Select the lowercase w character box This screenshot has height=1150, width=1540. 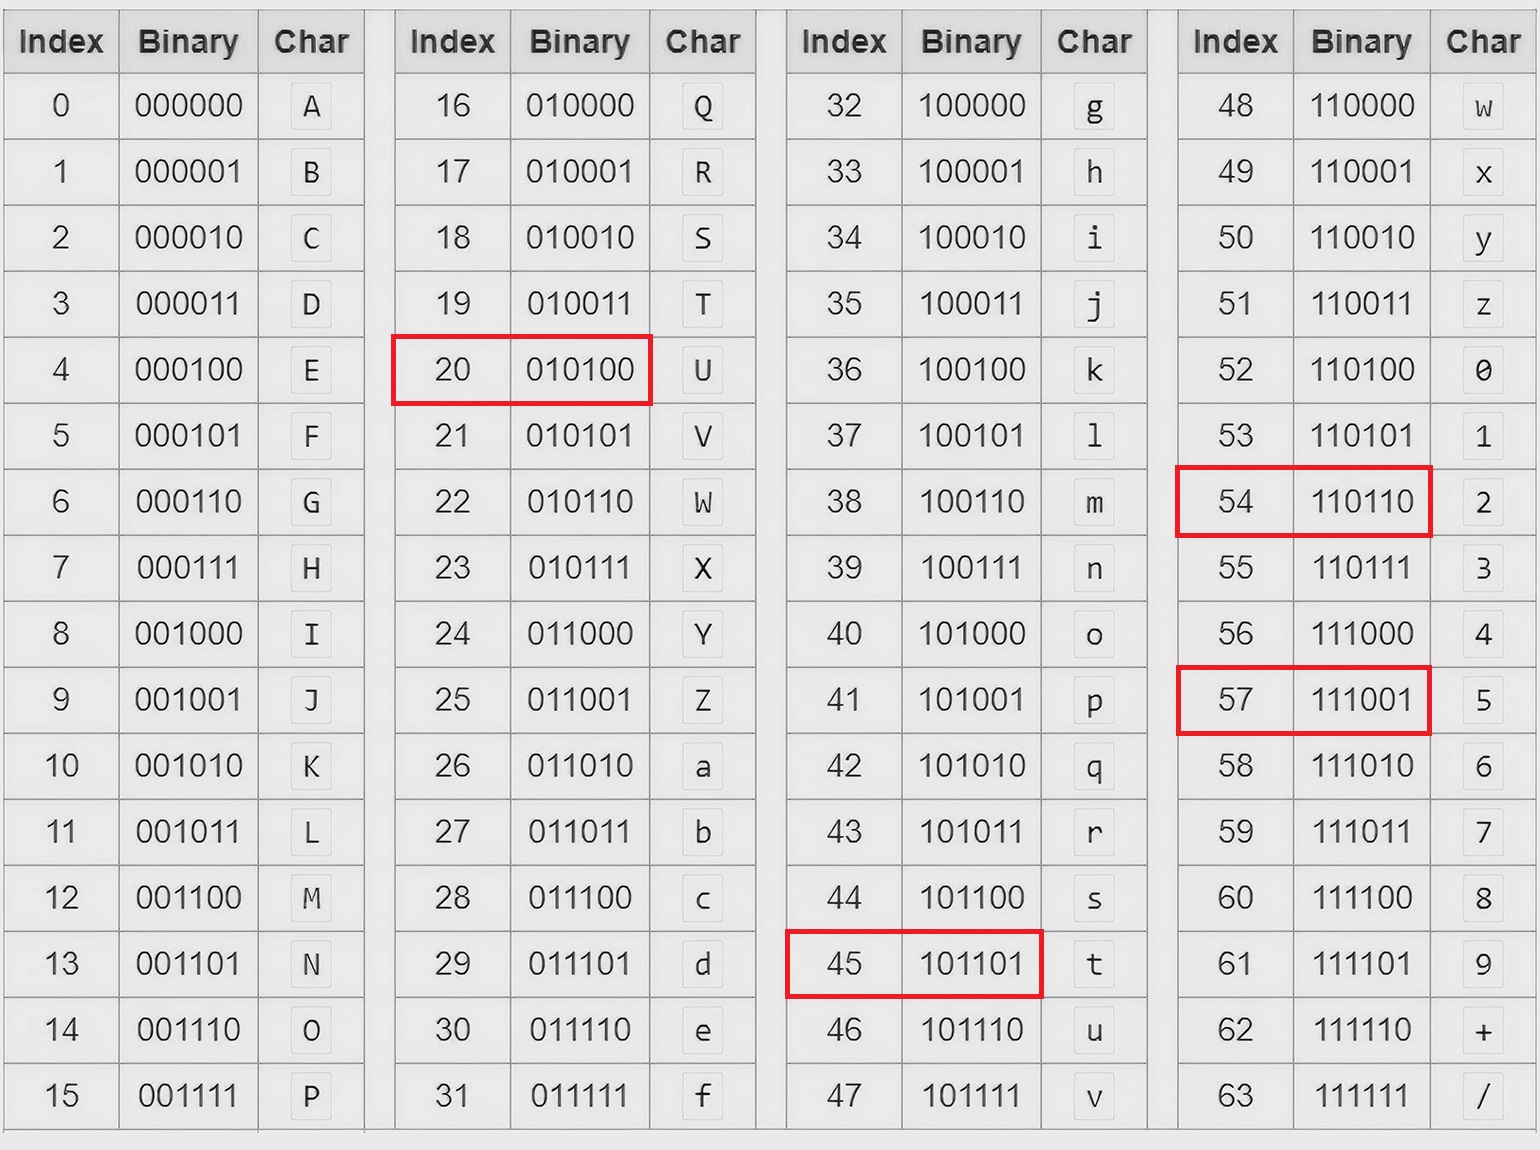(x=1483, y=107)
